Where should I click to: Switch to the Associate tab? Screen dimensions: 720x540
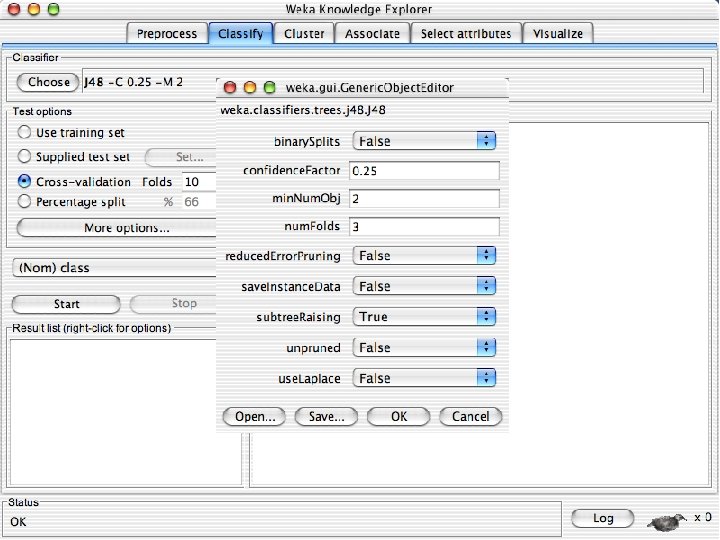pyautogui.click(x=372, y=34)
